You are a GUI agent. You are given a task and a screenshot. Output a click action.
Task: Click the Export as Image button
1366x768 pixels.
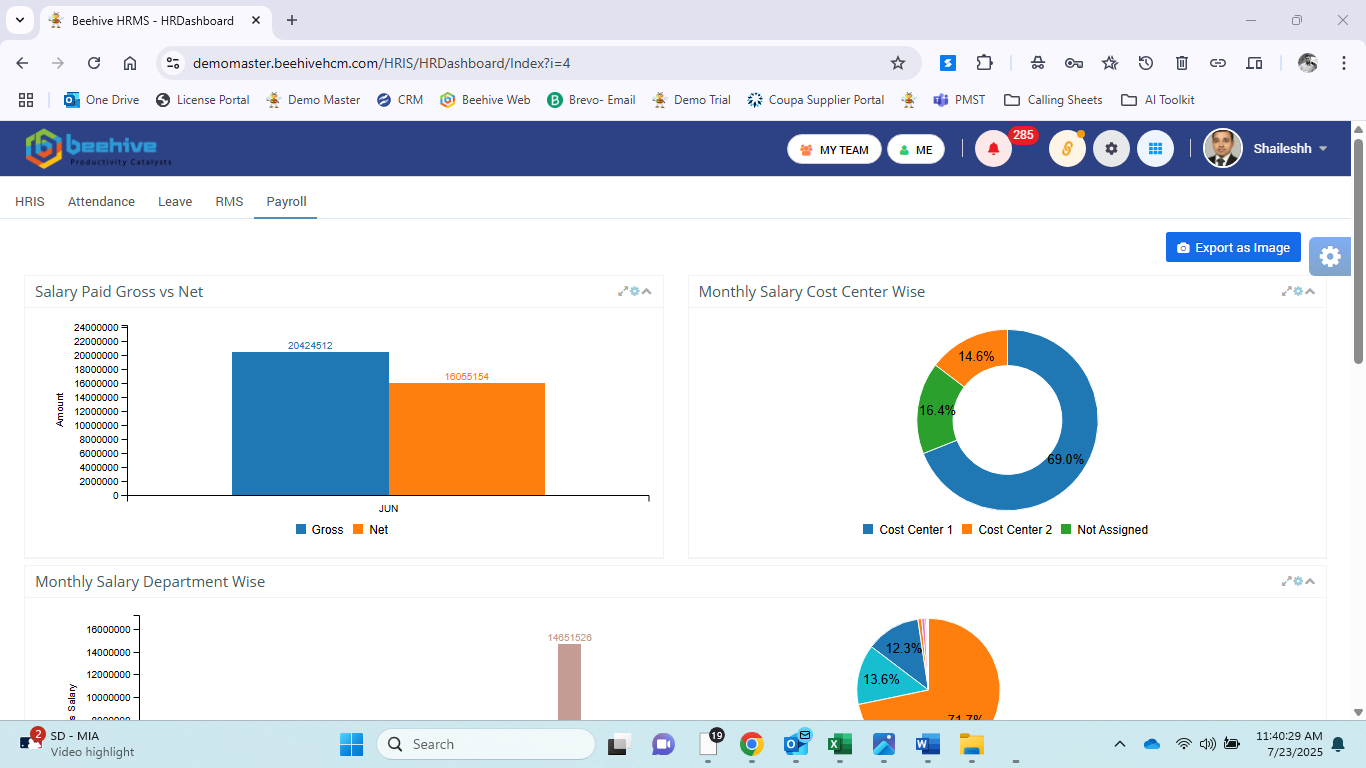tap(1233, 246)
